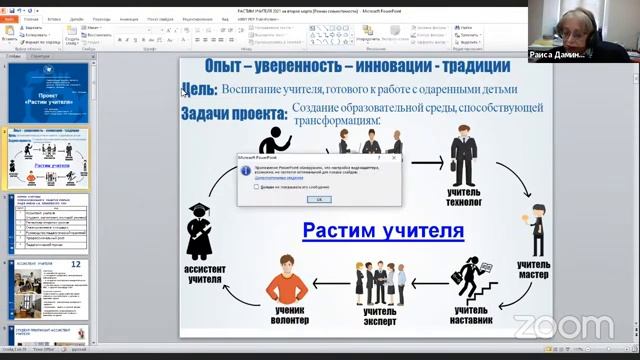Open the Направление текста text direction dropdown
Screen dimensions: 640x360
click(x=271, y=28)
